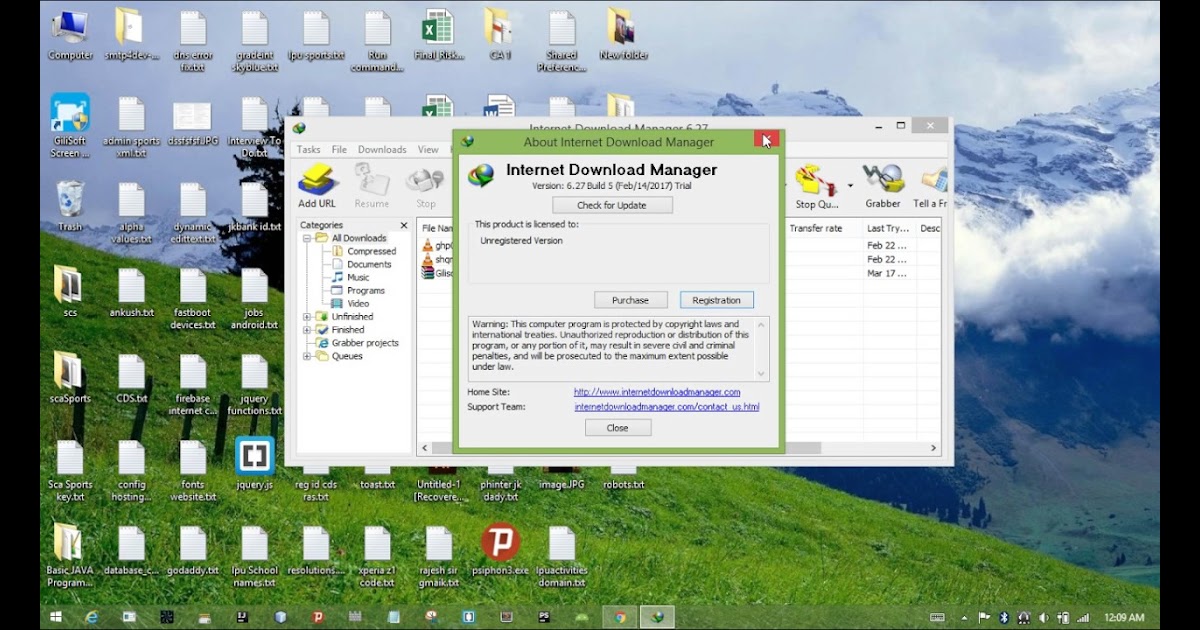1200x630 pixels.
Task: Click the Last Try column header
Action: [890, 228]
